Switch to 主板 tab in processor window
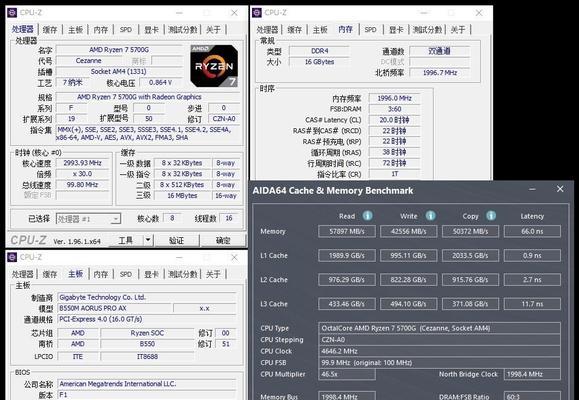Image resolution: width=579 pixels, height=400 pixels. point(75,30)
